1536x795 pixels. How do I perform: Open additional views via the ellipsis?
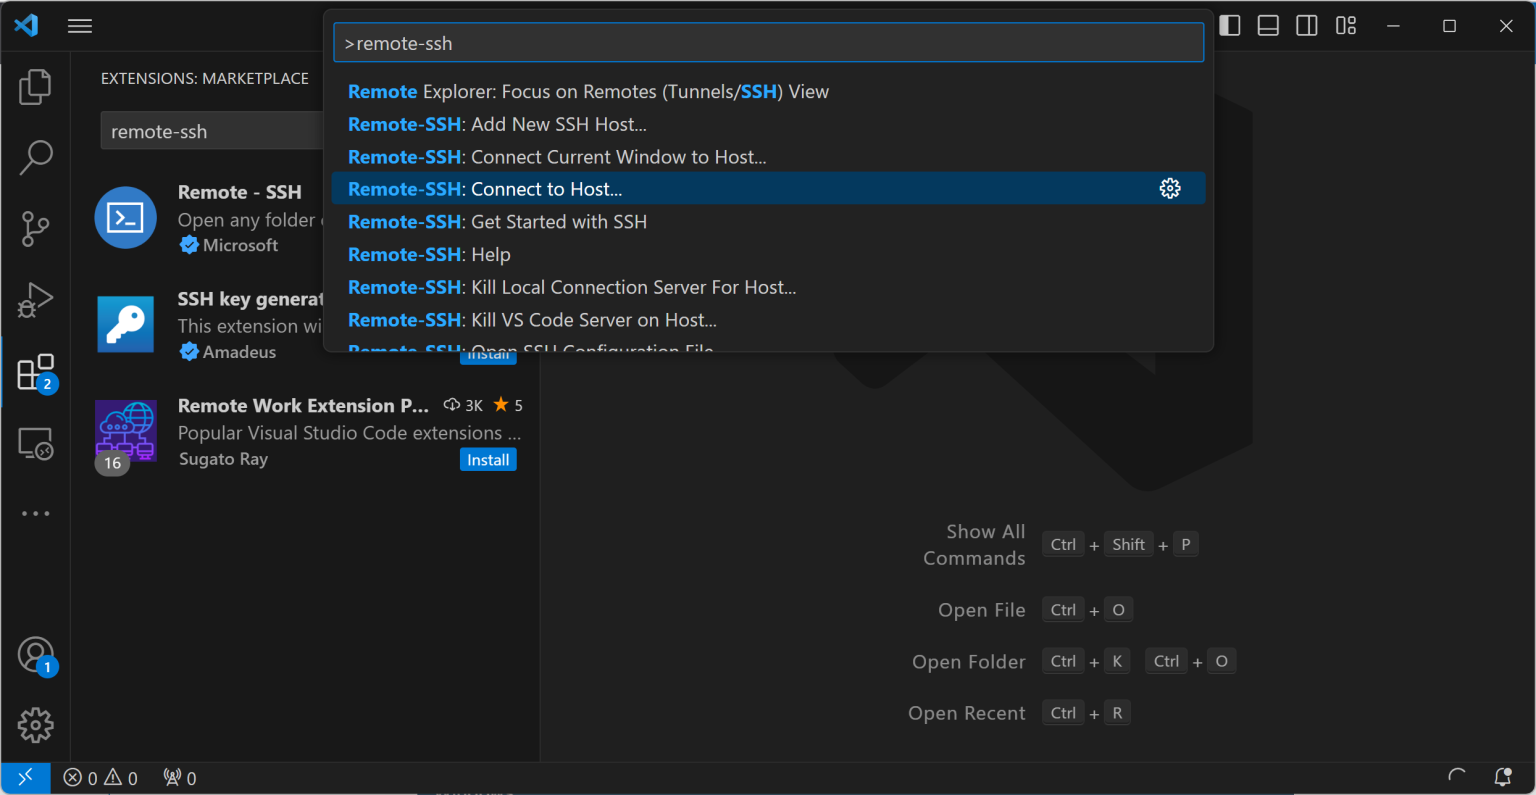pos(35,513)
